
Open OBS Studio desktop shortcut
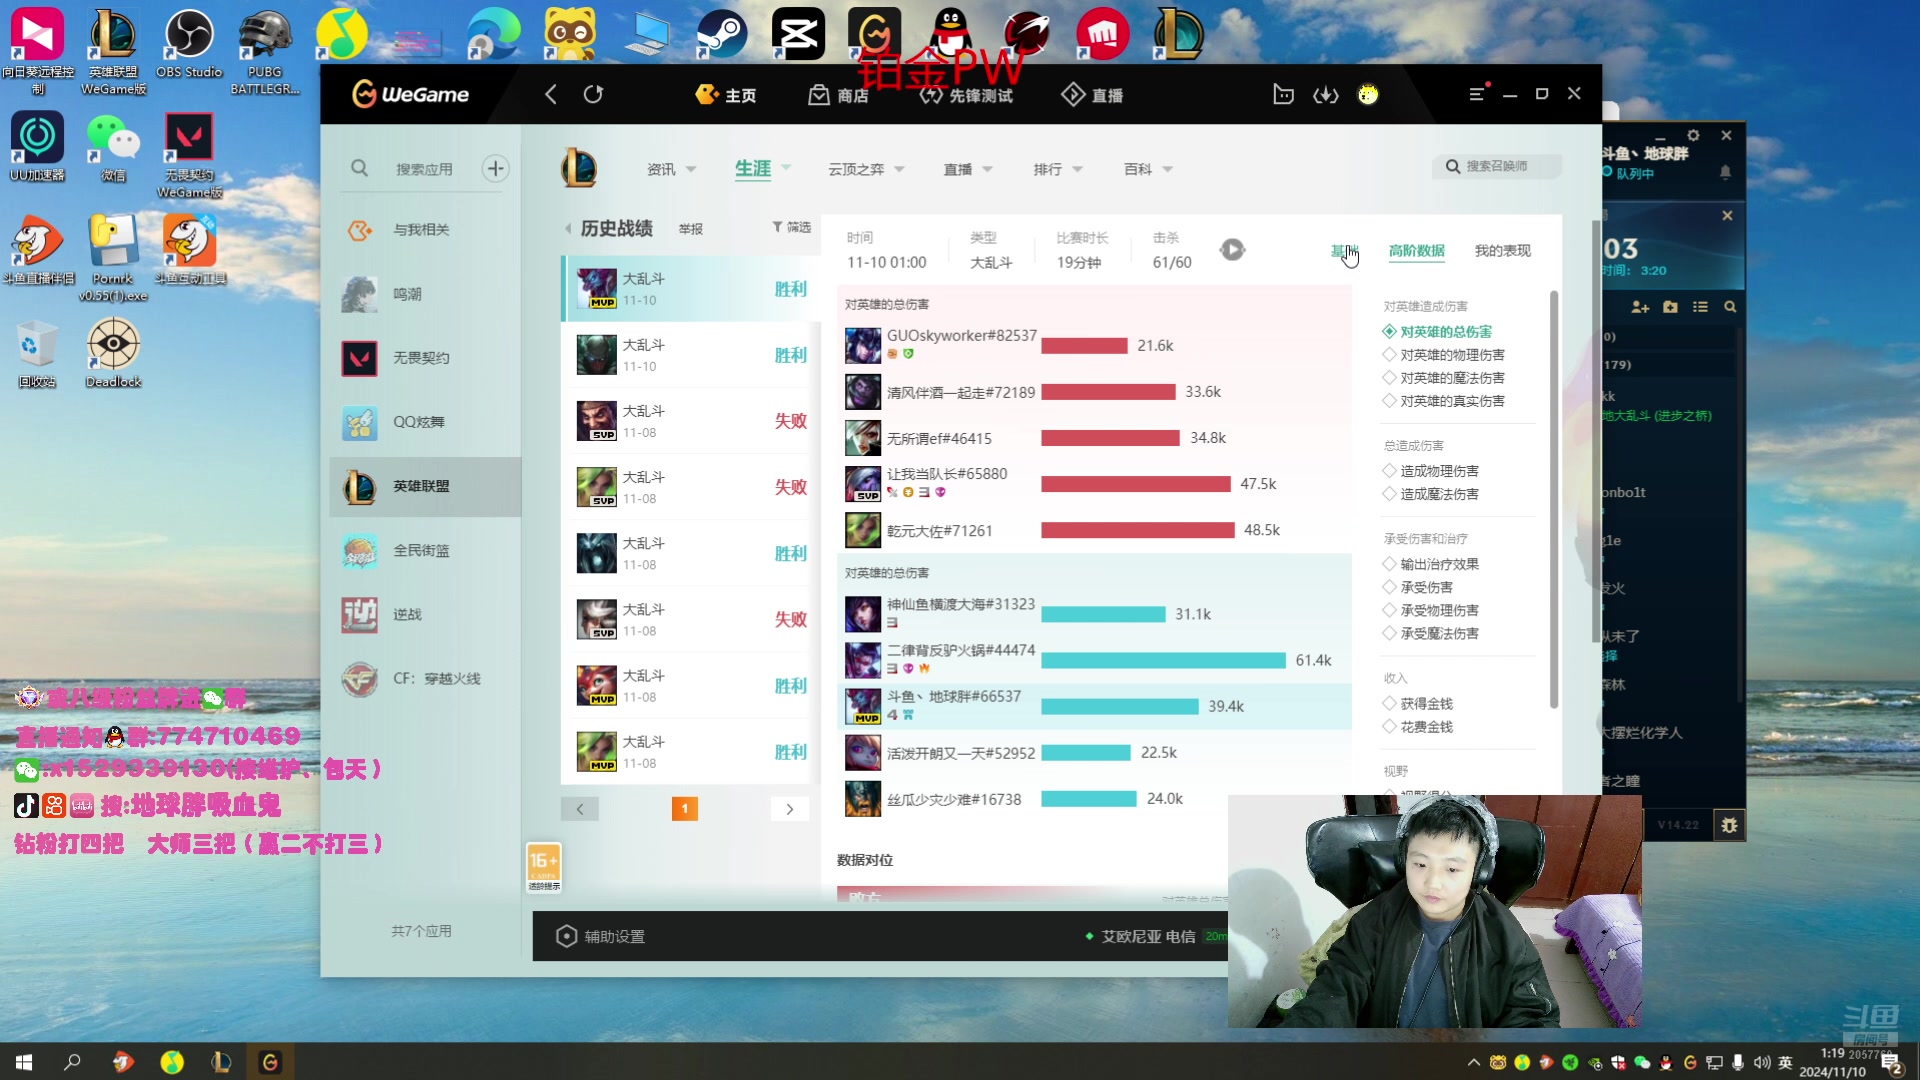tap(189, 45)
